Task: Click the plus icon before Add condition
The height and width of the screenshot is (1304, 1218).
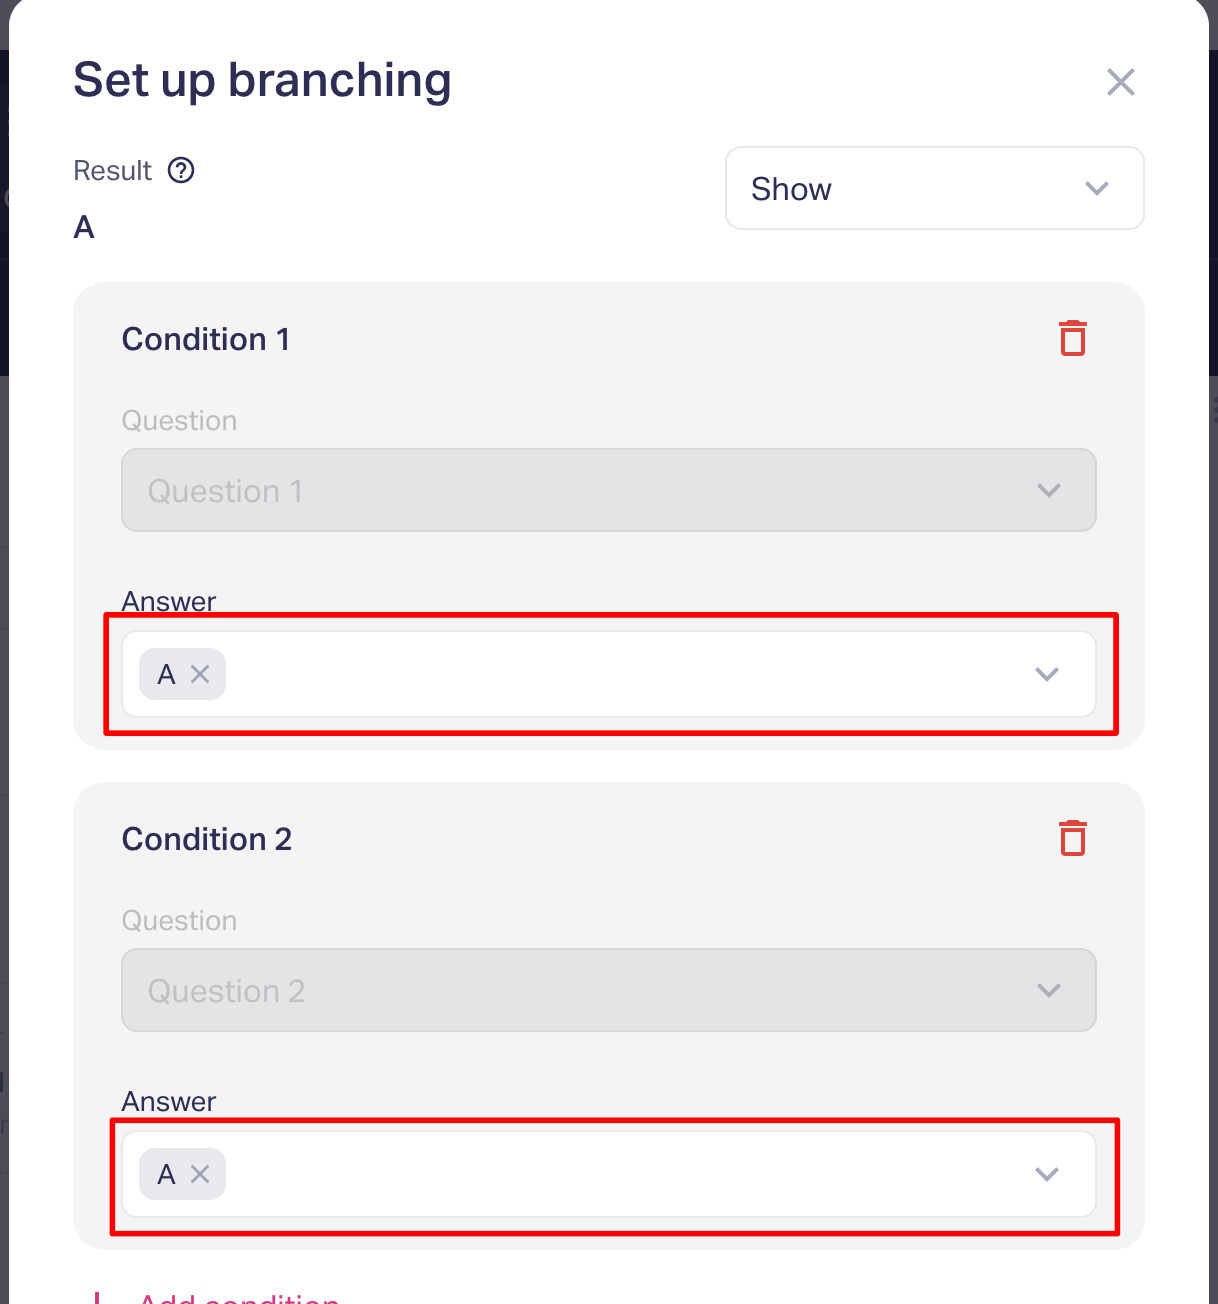Action: click(x=97, y=1298)
